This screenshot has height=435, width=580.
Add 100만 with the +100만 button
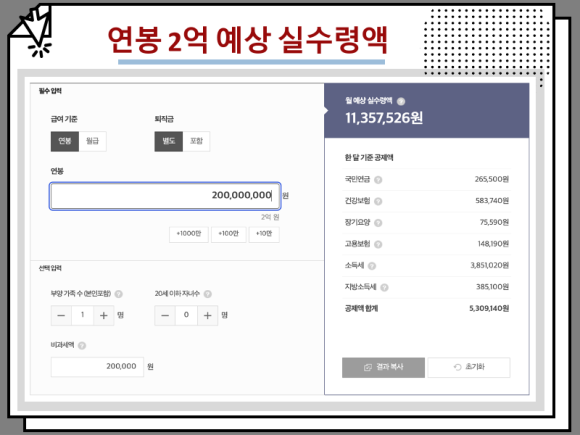point(229,234)
